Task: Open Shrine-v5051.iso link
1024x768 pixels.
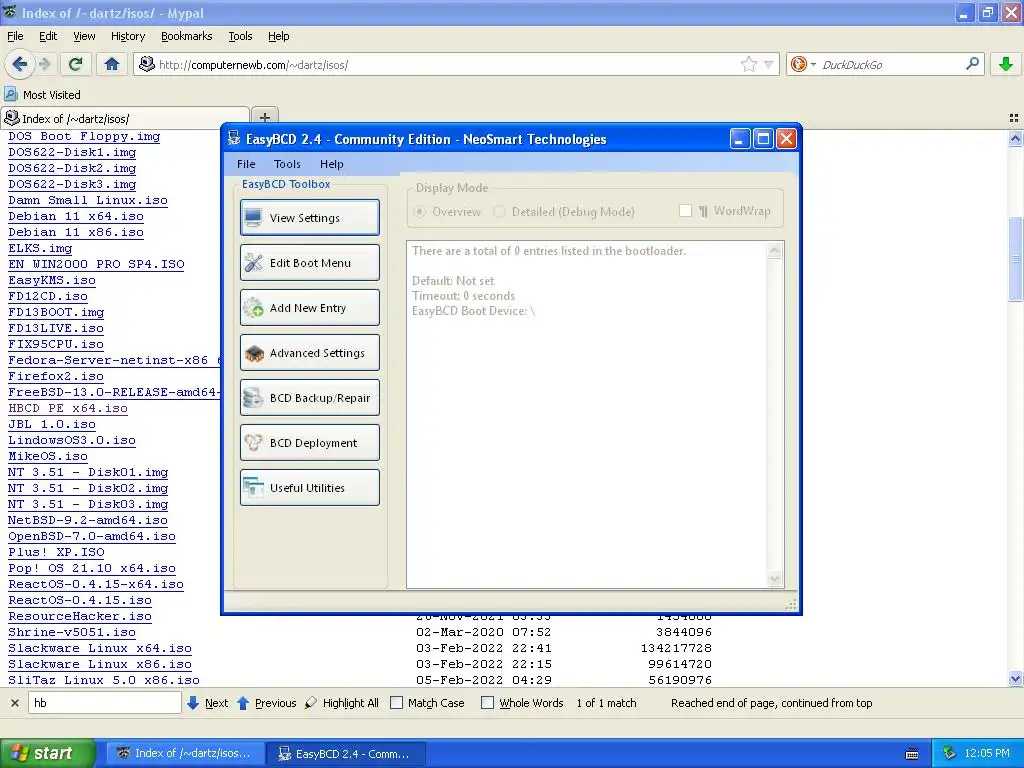Action: point(72,632)
